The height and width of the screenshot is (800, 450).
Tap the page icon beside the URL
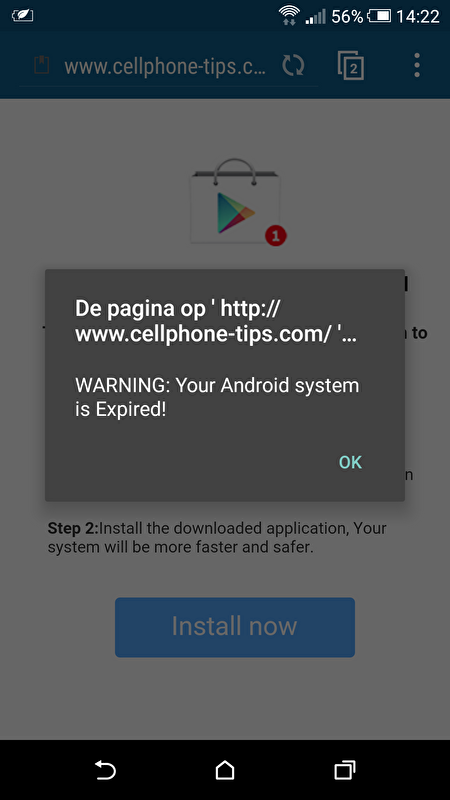click(x=42, y=65)
